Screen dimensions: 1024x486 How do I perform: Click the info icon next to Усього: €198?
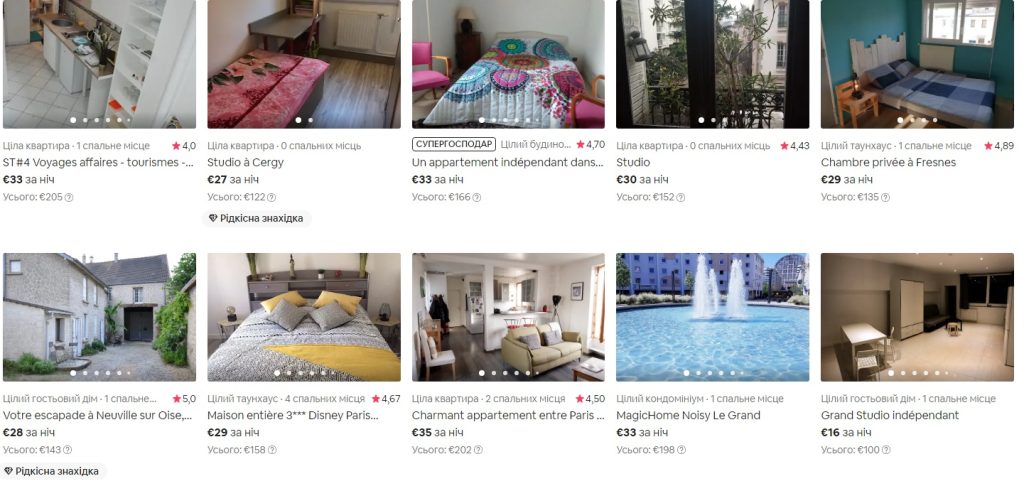coord(681,450)
